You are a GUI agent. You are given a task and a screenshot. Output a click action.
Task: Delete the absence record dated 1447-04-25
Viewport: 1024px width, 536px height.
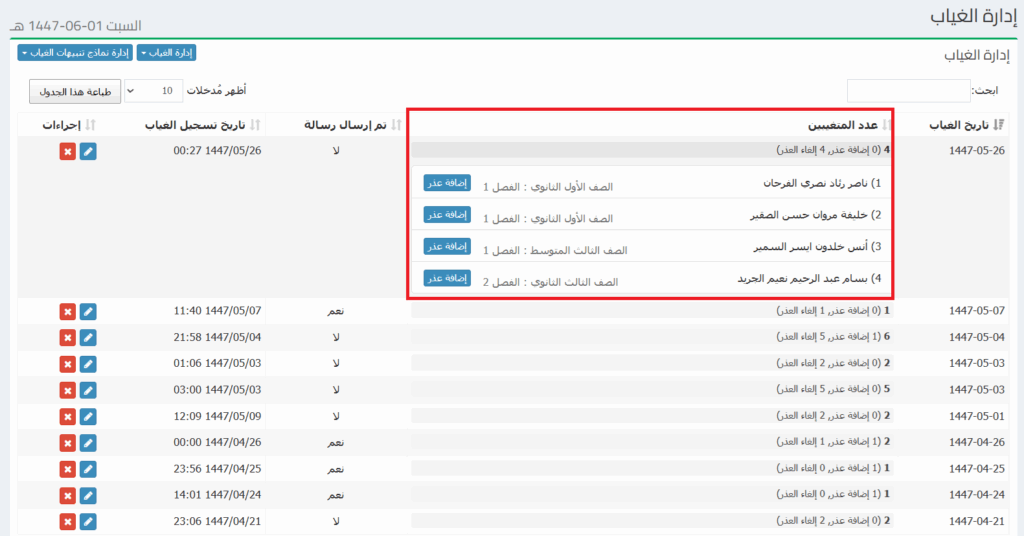[67, 468]
